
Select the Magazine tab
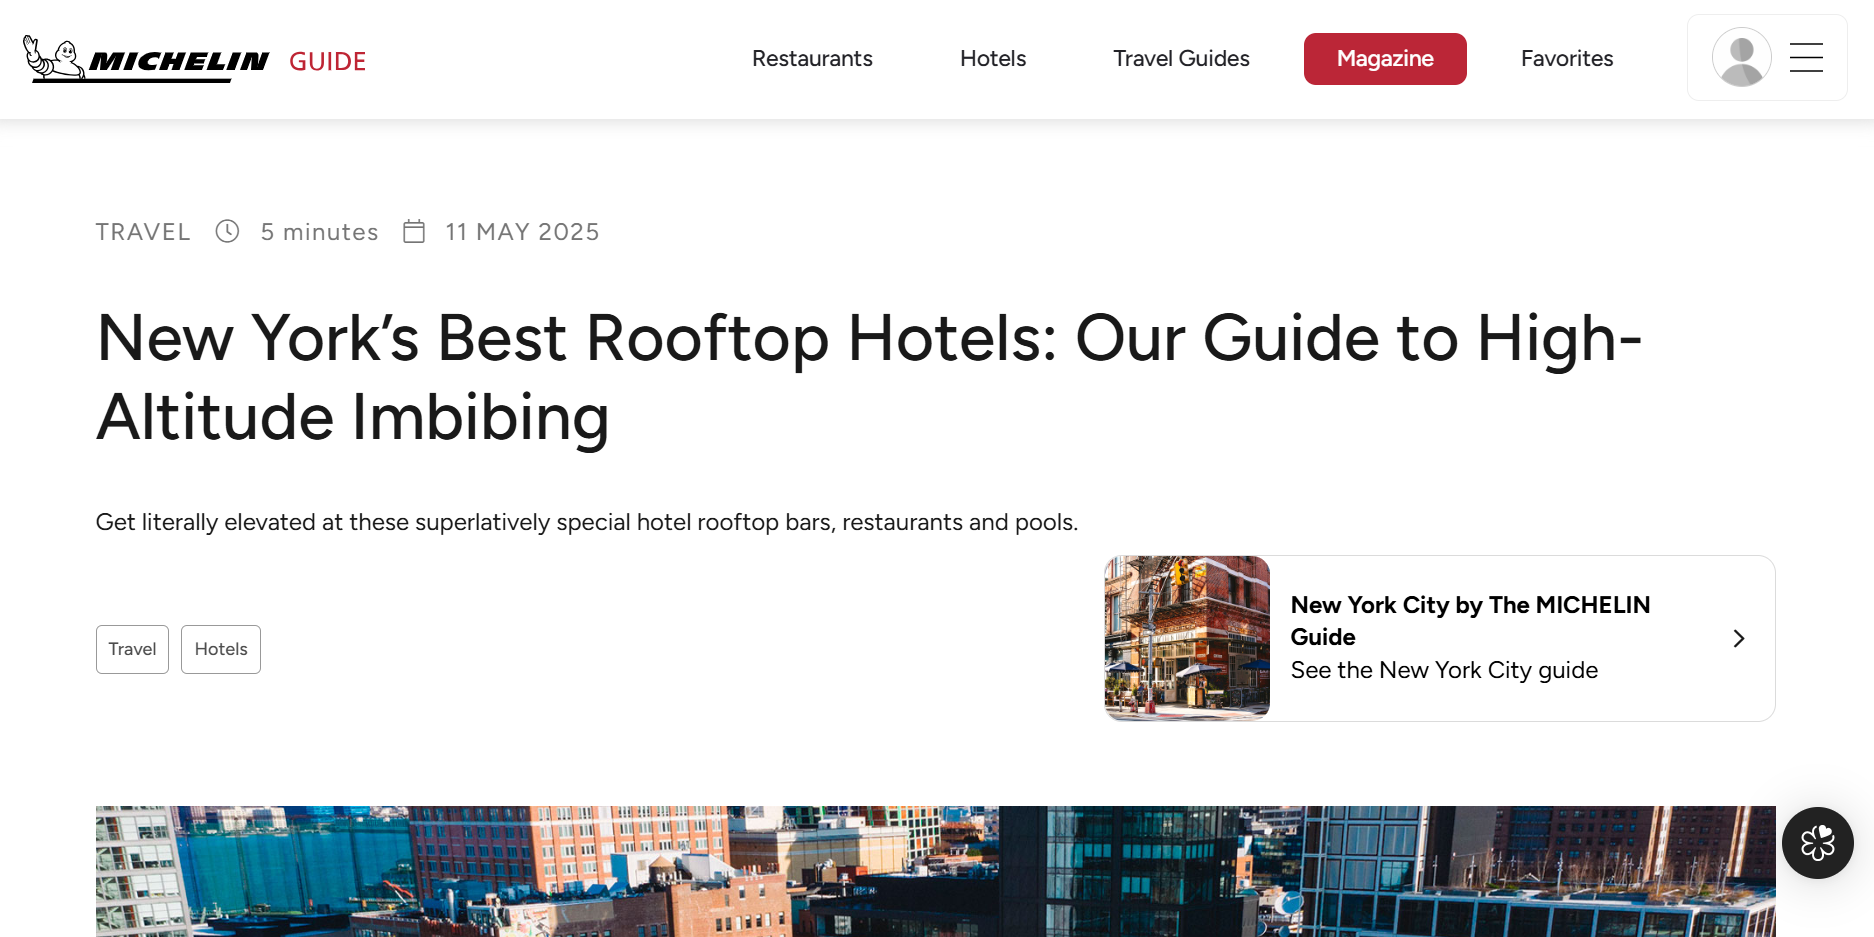click(1385, 59)
